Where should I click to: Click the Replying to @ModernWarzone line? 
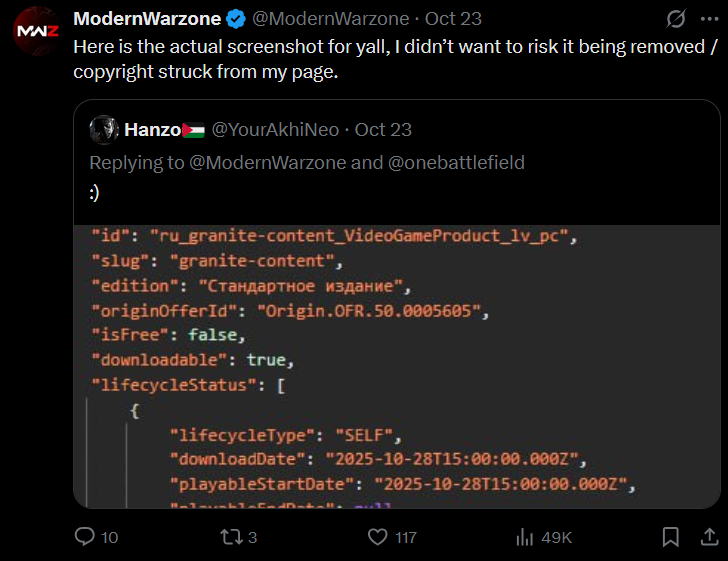(306, 163)
